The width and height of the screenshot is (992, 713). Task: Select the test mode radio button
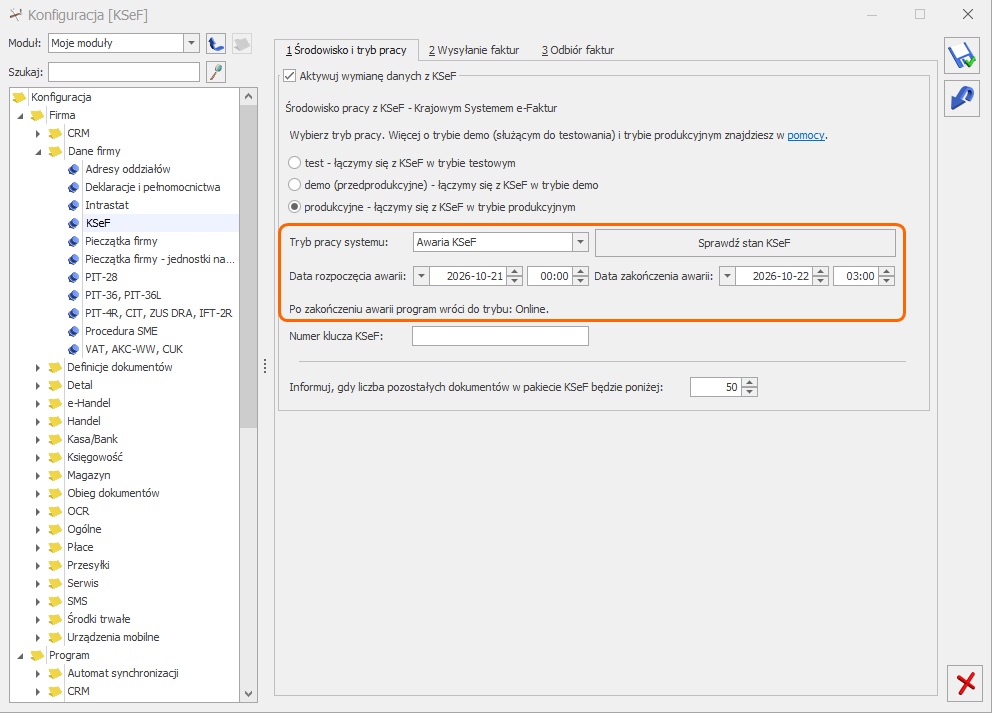point(294,163)
